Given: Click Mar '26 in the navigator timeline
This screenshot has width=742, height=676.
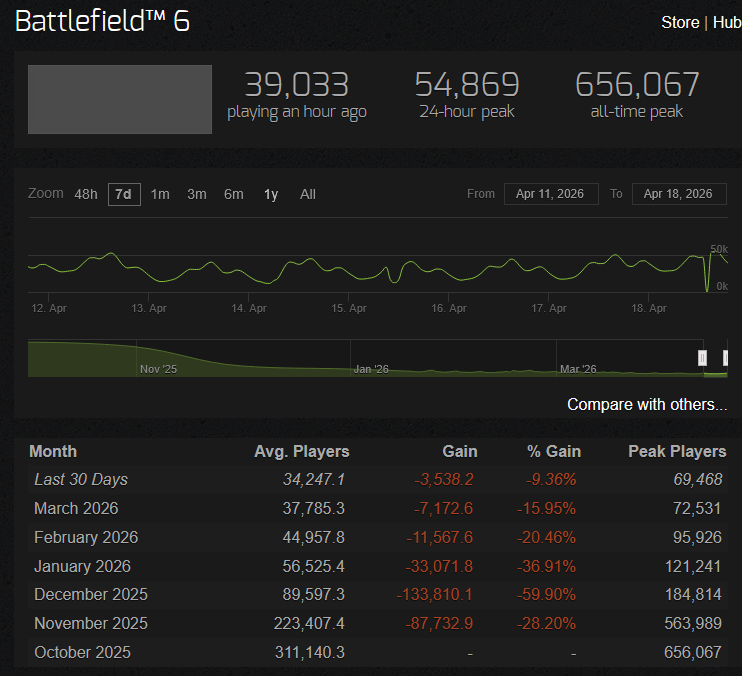Looking at the screenshot, I should (x=578, y=369).
